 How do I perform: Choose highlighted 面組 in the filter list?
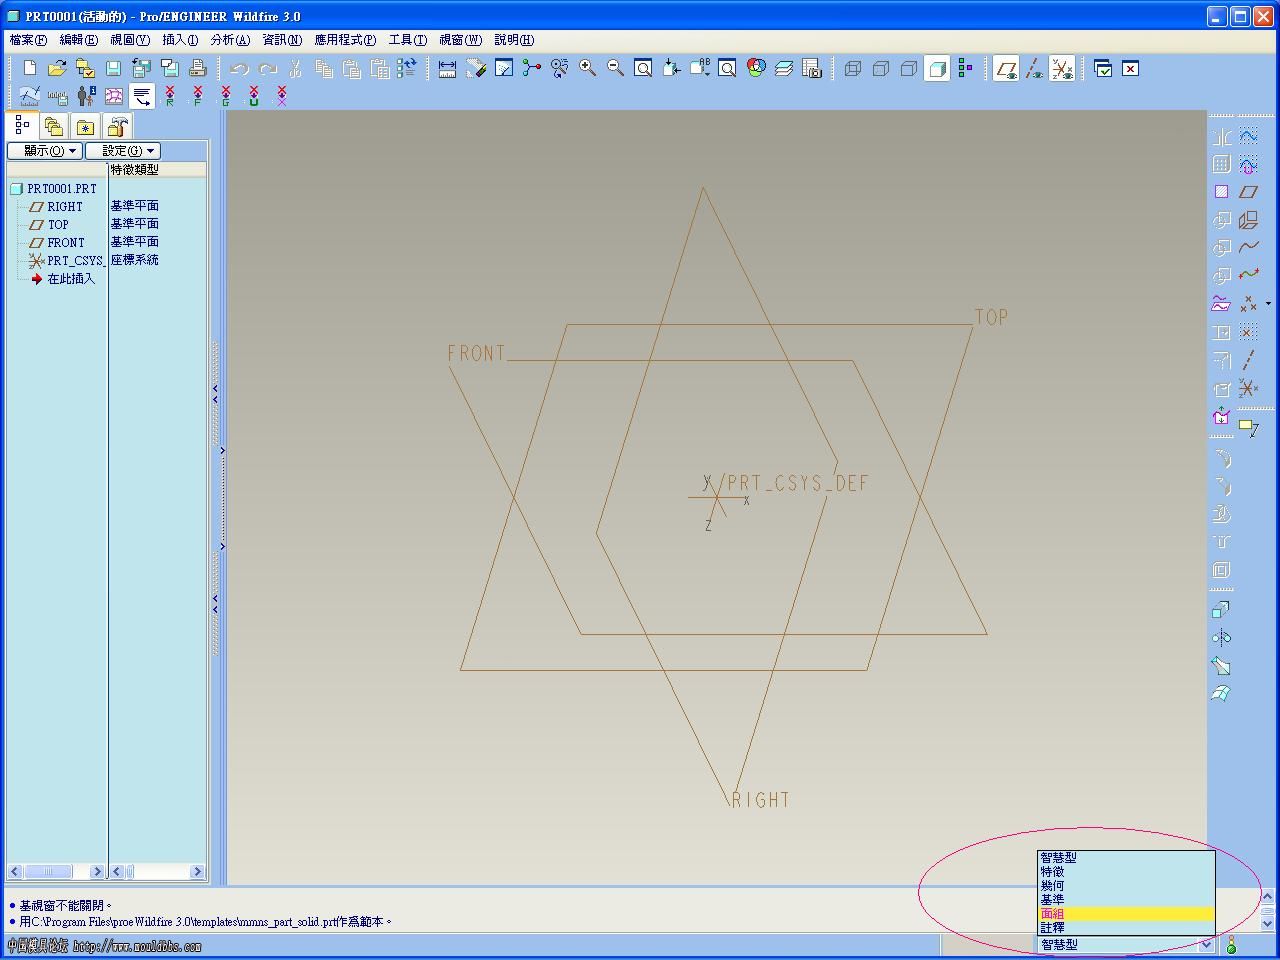(1126, 914)
